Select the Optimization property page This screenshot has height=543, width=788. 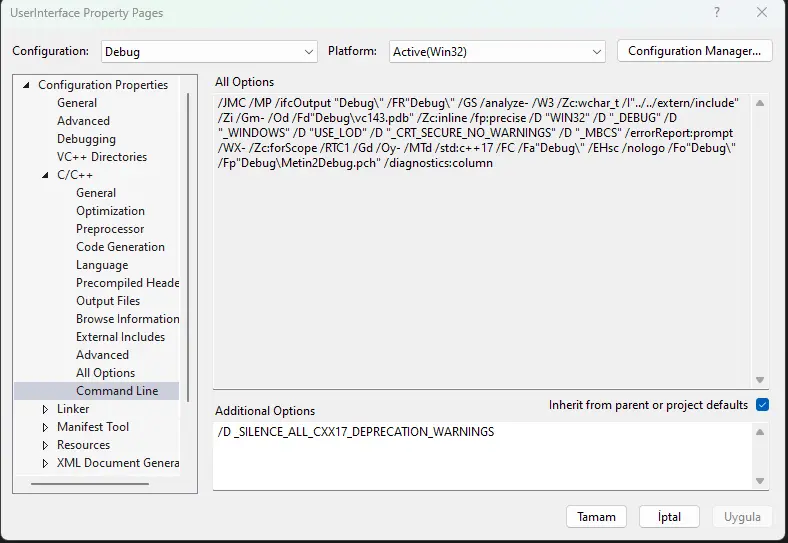pos(110,211)
